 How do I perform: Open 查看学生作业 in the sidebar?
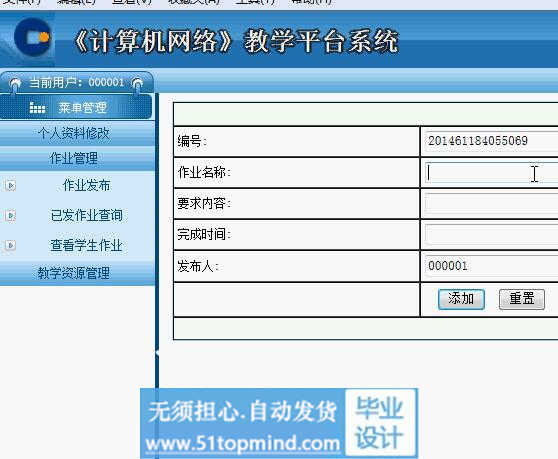click(86, 245)
